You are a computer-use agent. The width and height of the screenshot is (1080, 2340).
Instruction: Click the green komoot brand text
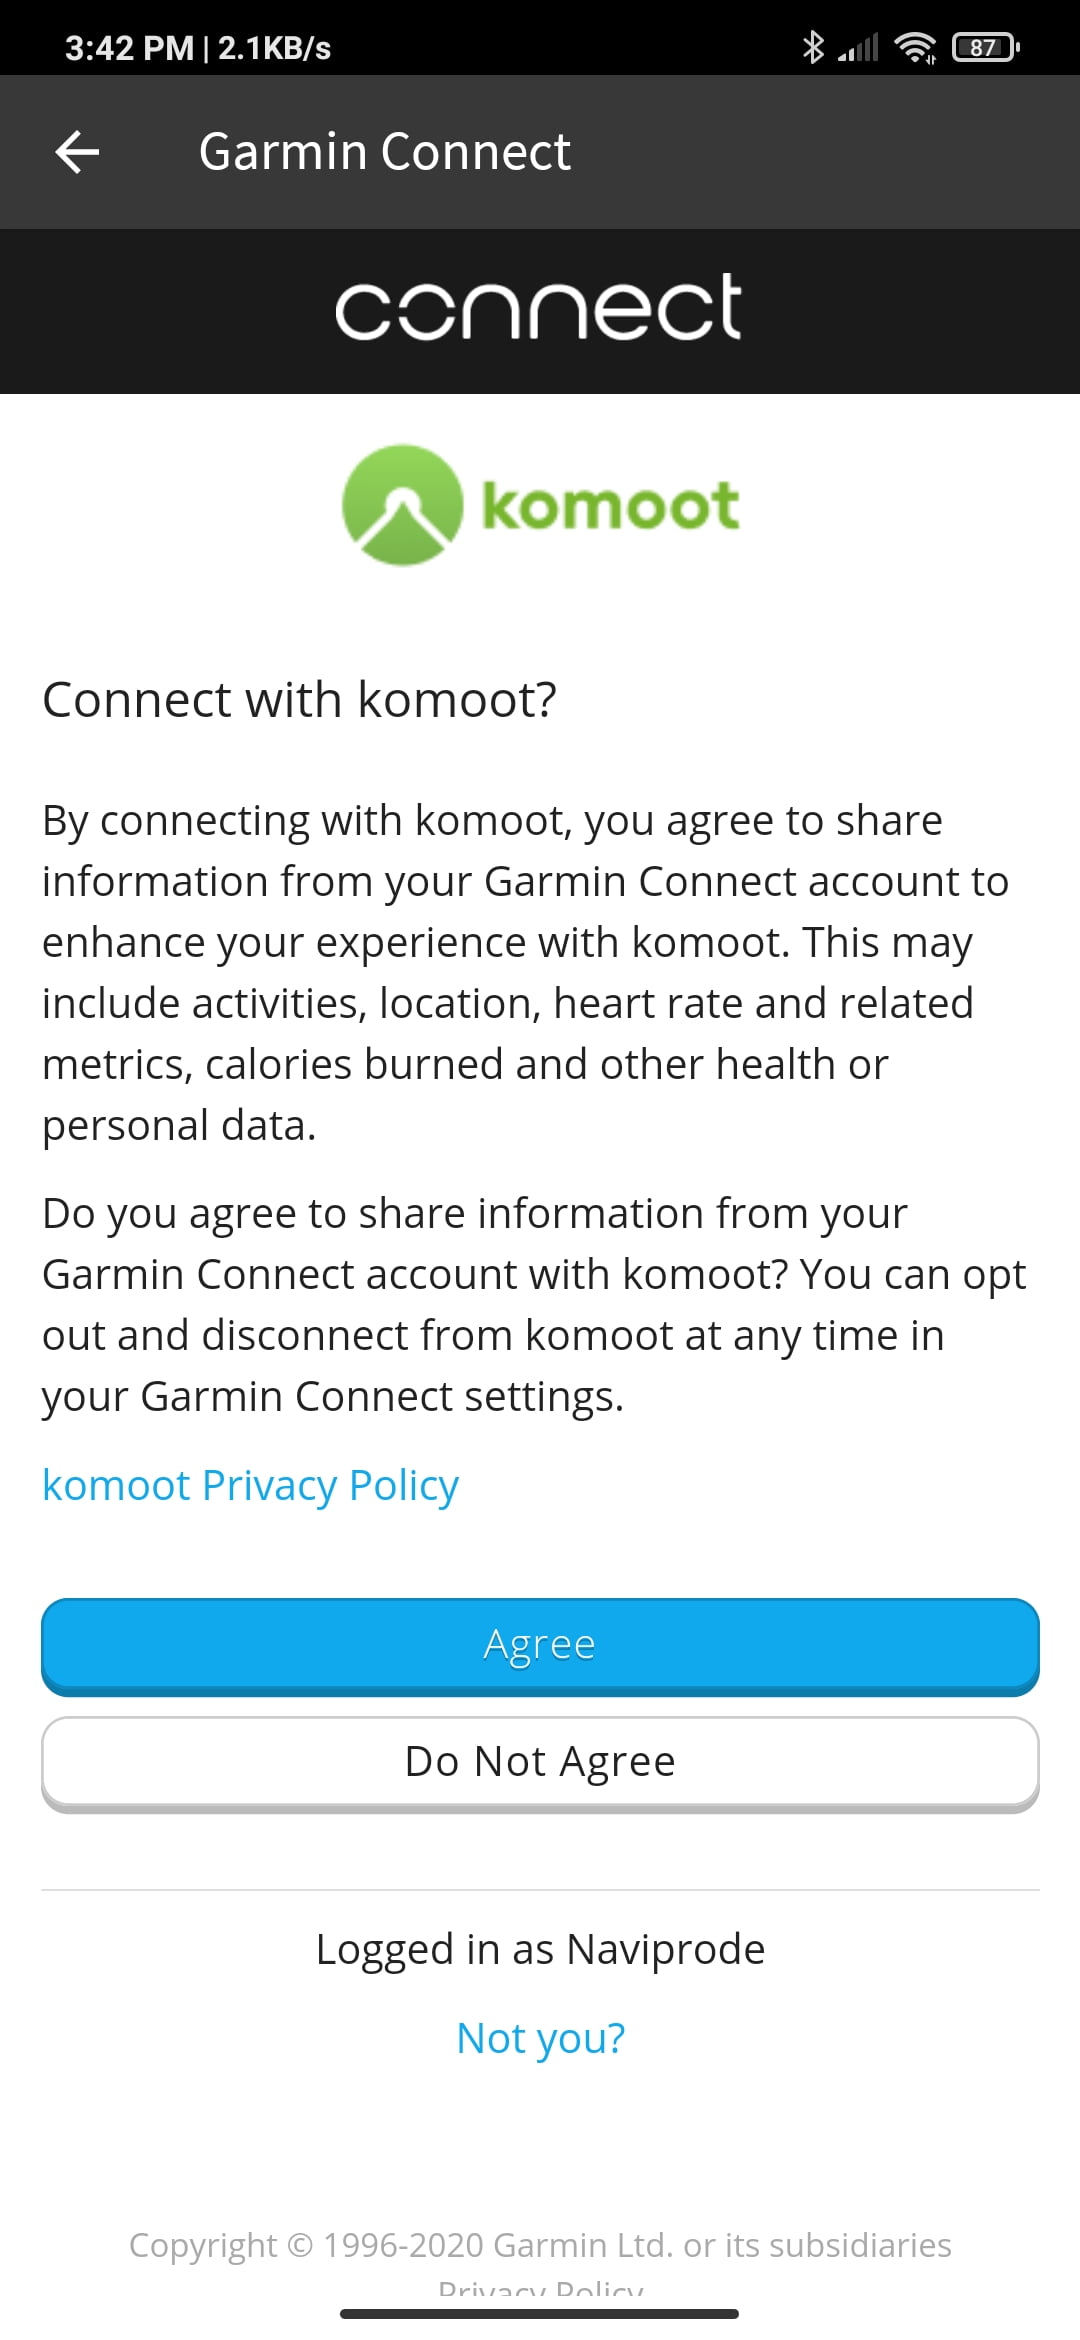[x=611, y=506]
